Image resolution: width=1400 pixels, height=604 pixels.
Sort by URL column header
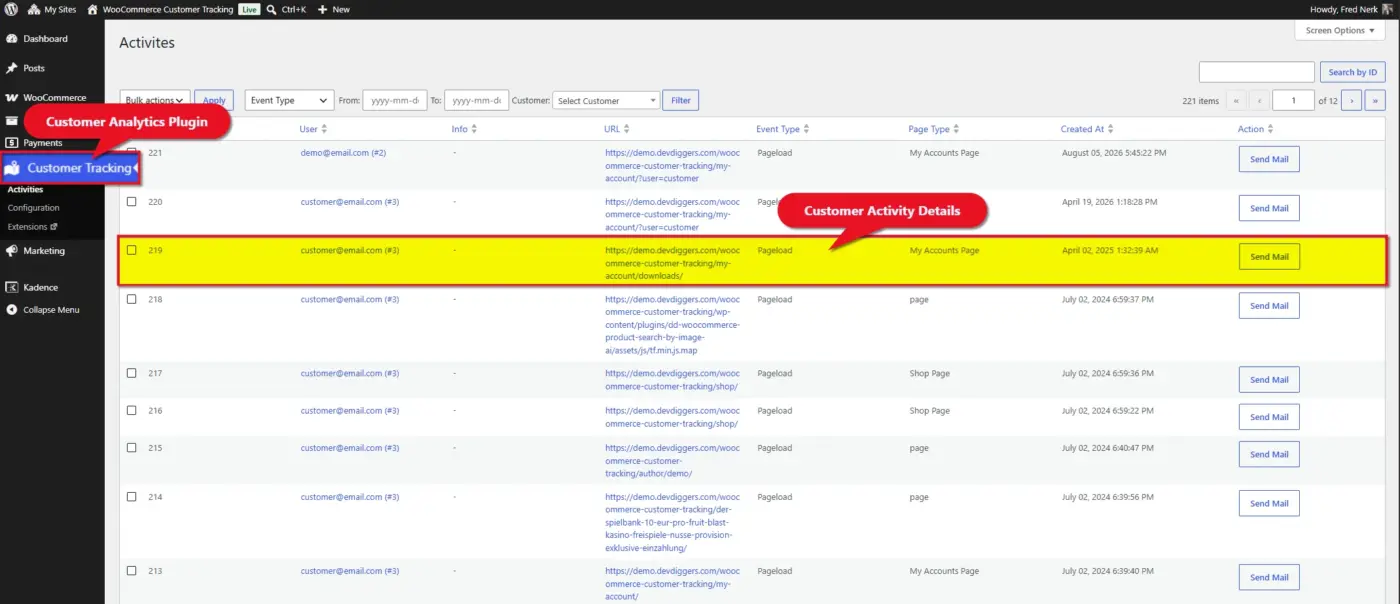click(617, 129)
